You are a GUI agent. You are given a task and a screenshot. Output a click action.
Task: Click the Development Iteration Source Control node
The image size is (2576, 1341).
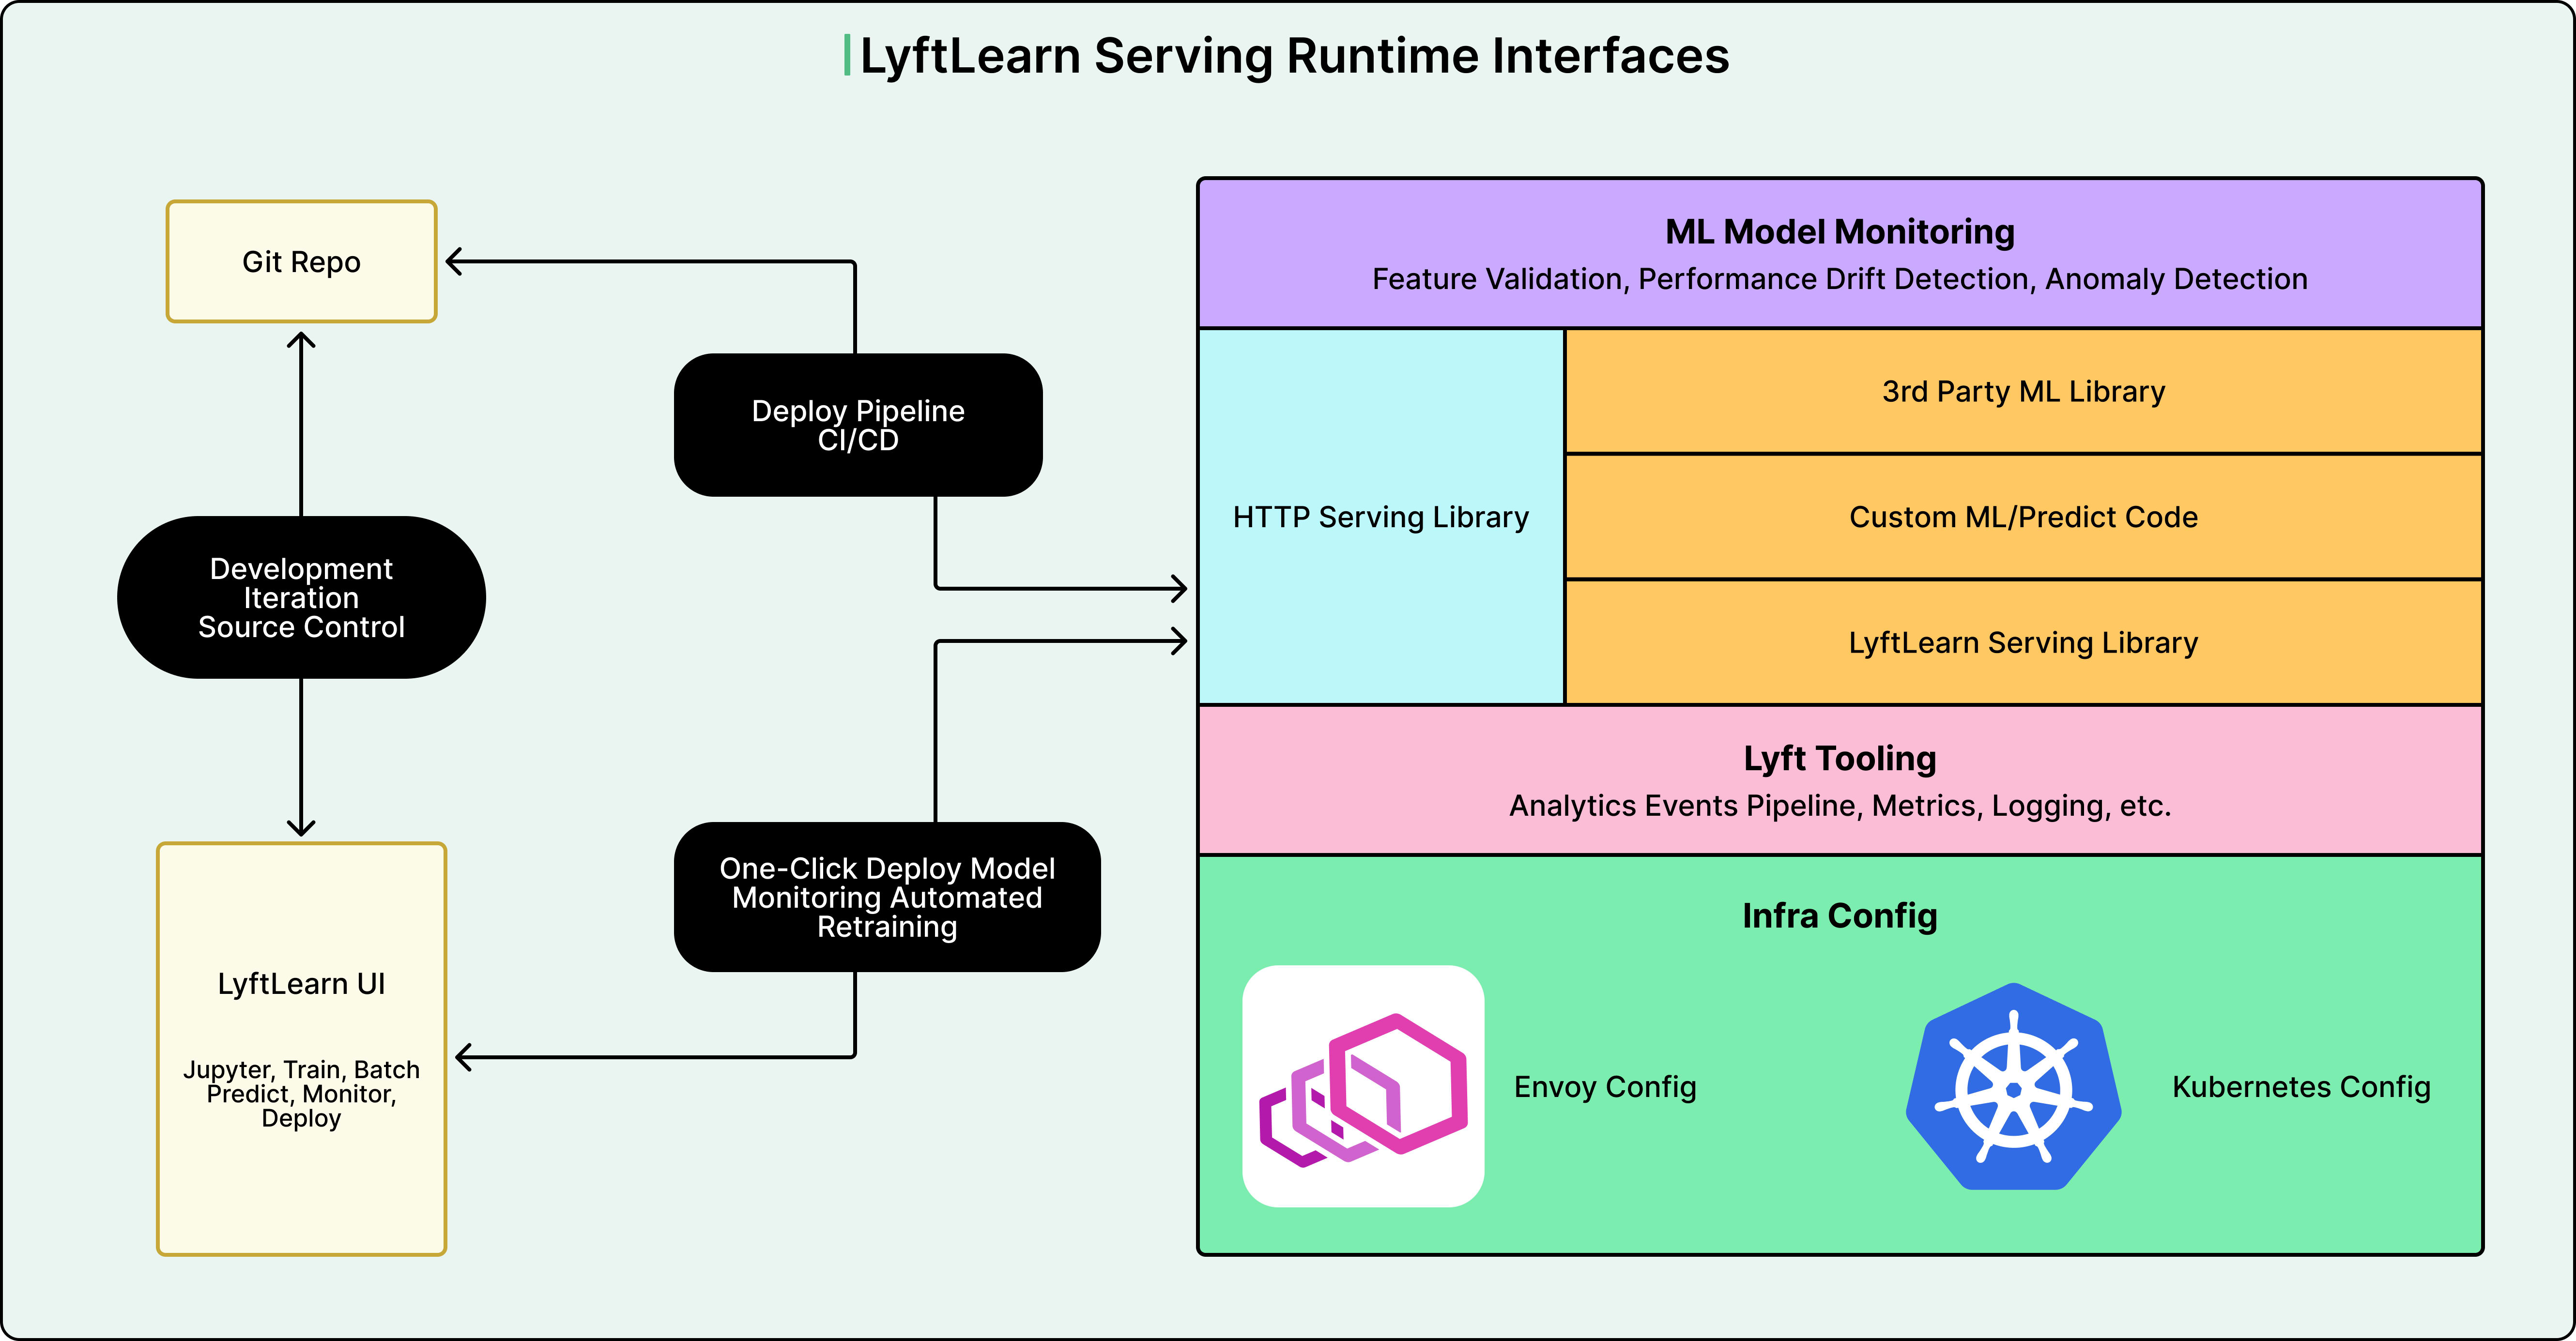click(301, 597)
